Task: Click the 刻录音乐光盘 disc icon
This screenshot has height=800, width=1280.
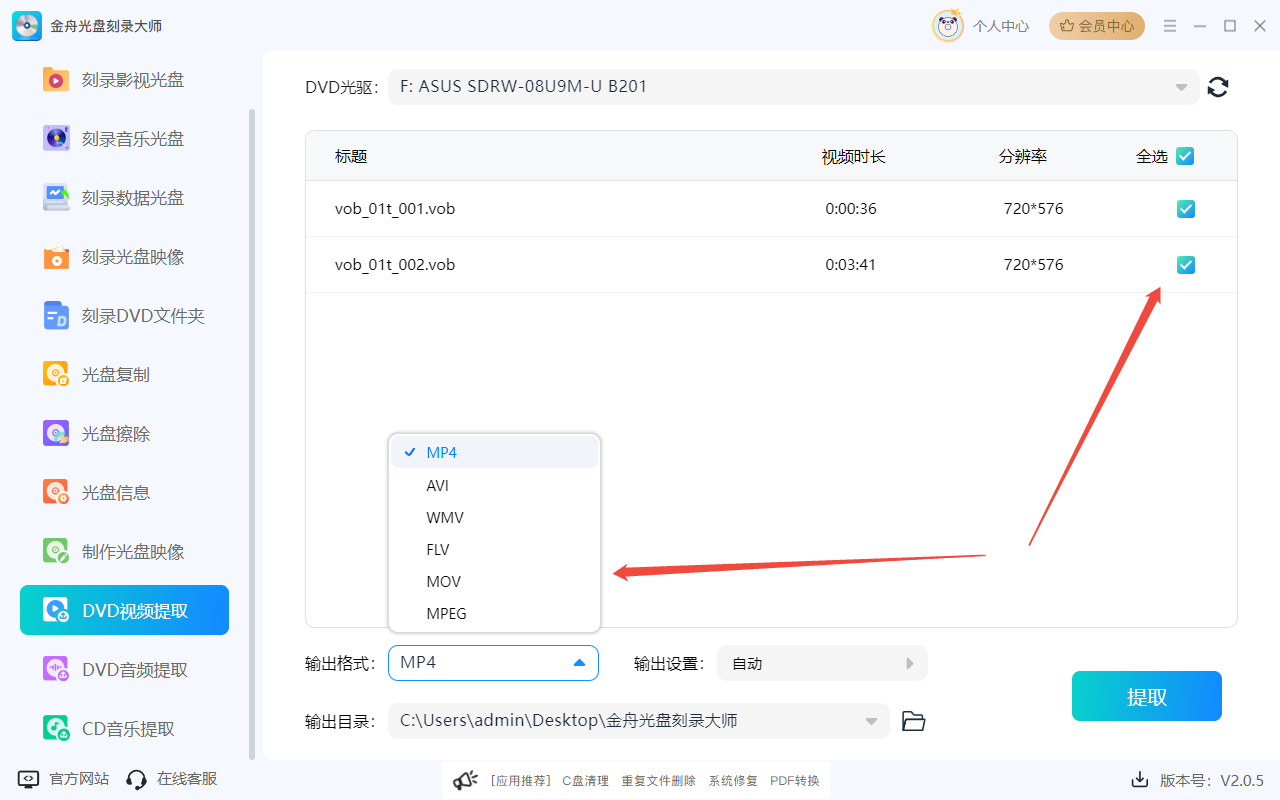Action: [x=56, y=139]
